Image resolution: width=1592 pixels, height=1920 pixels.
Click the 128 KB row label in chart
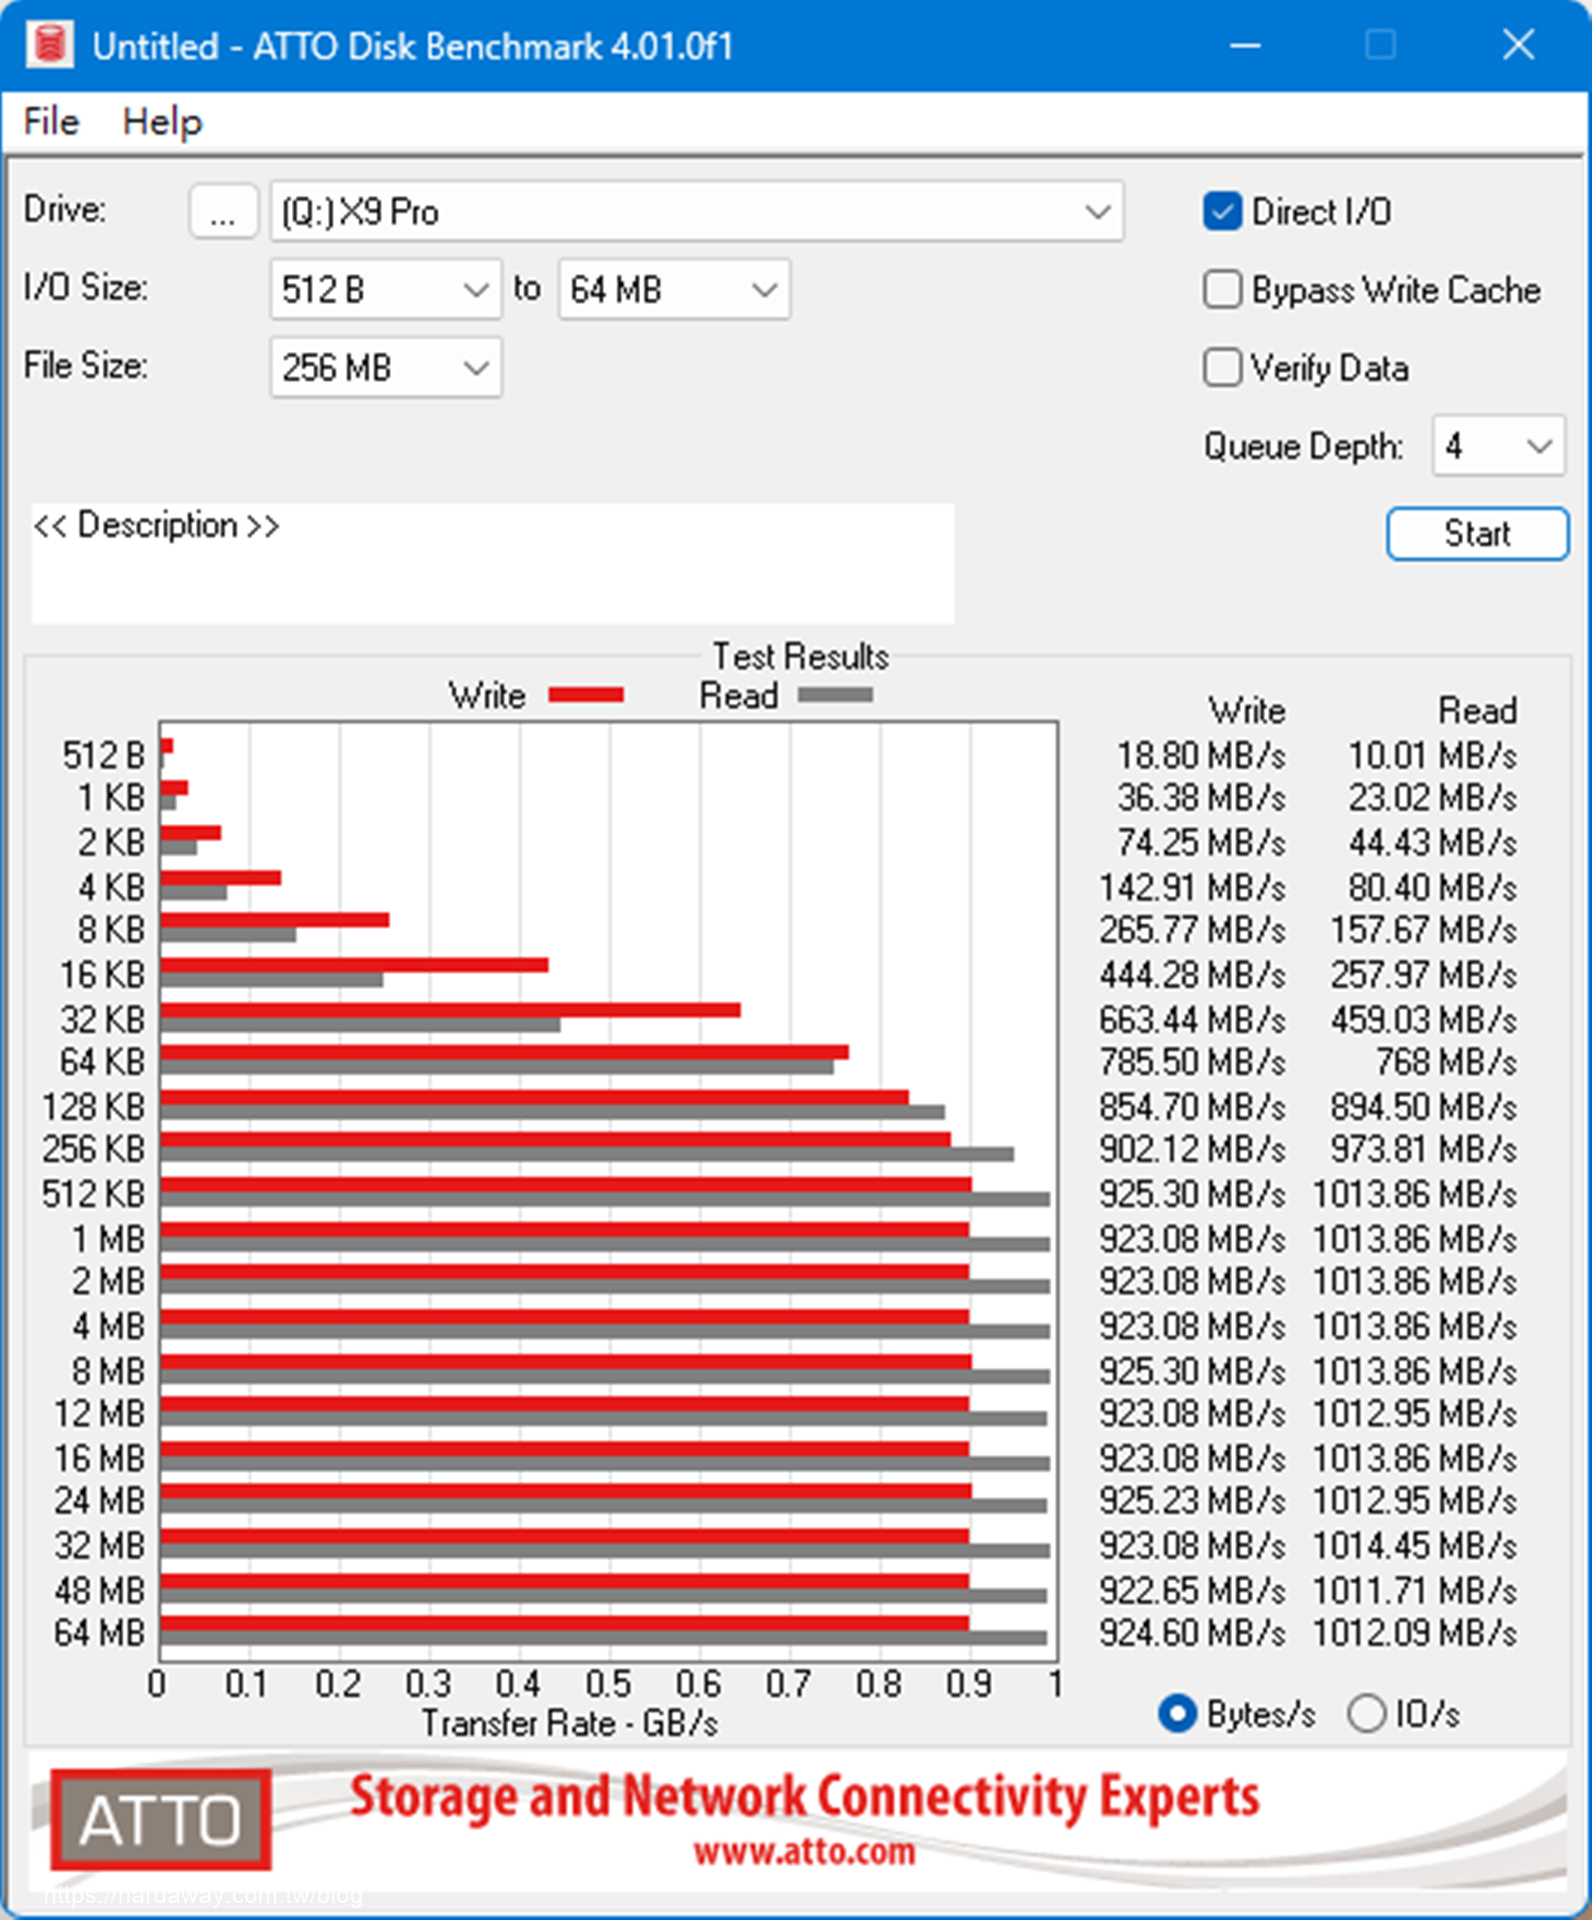(x=93, y=1107)
